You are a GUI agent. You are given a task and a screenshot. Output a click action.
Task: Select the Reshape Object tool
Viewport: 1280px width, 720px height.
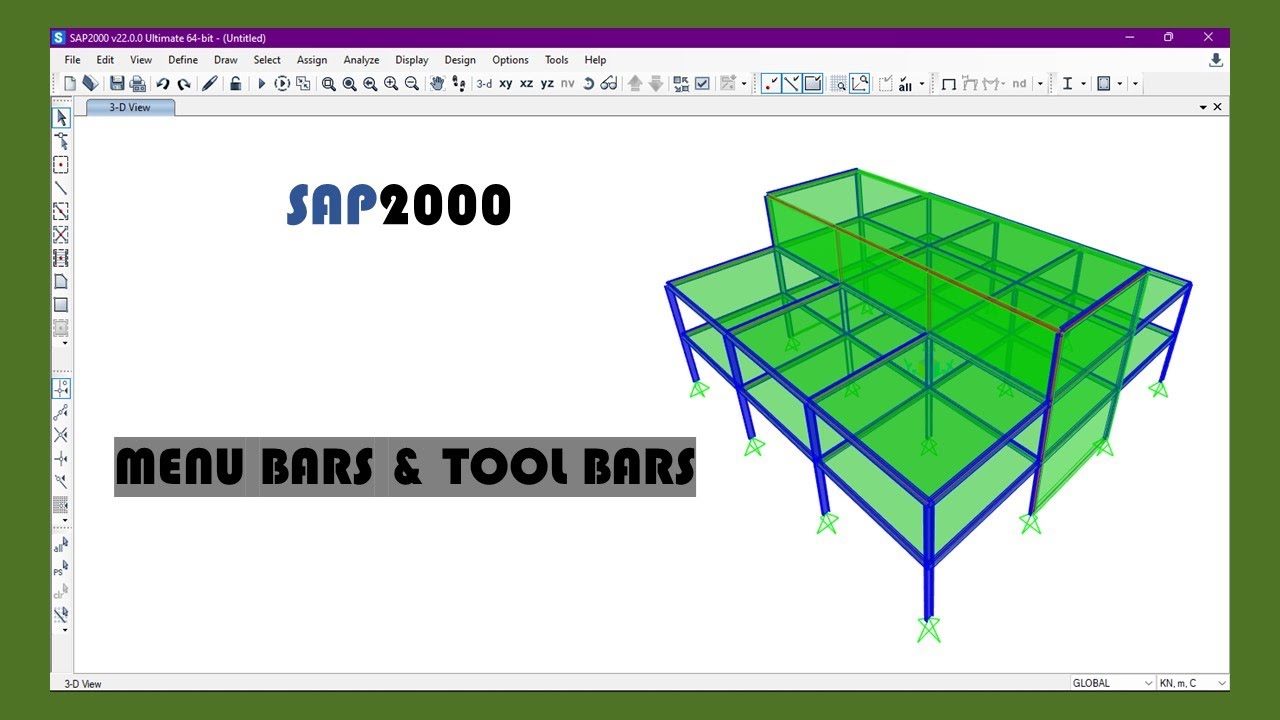click(x=61, y=141)
